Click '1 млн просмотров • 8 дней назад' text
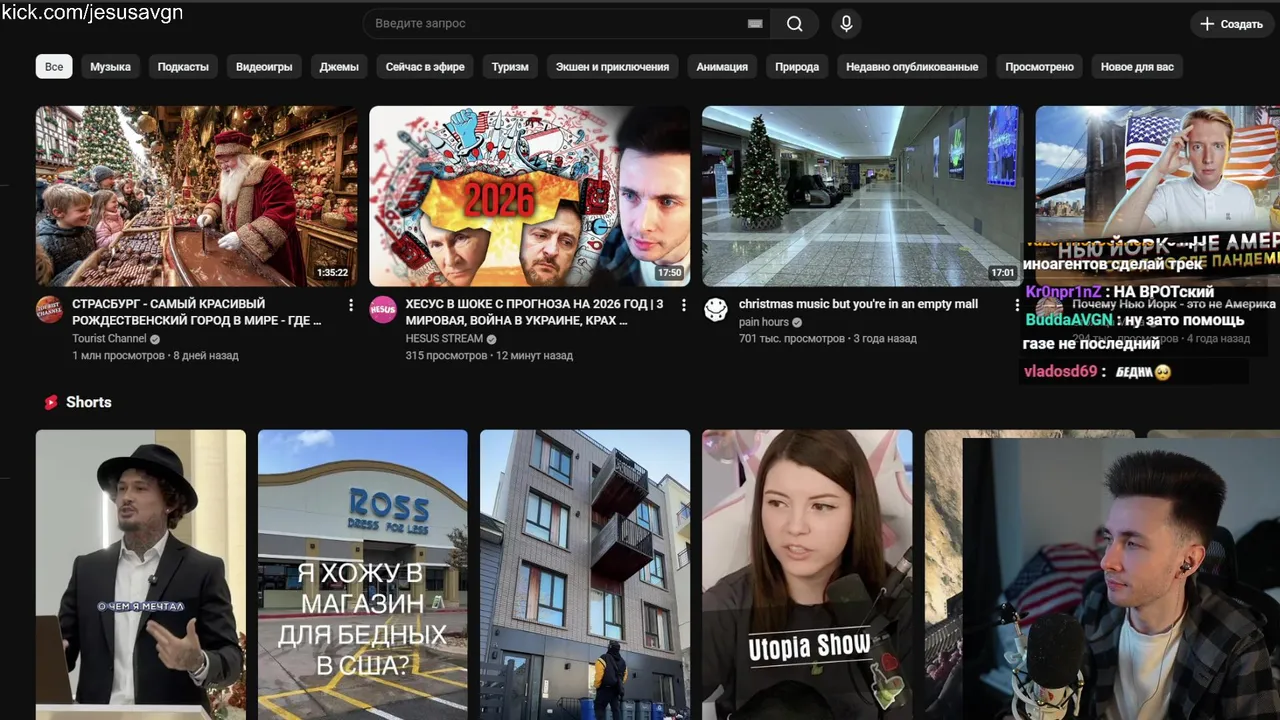 (155, 355)
